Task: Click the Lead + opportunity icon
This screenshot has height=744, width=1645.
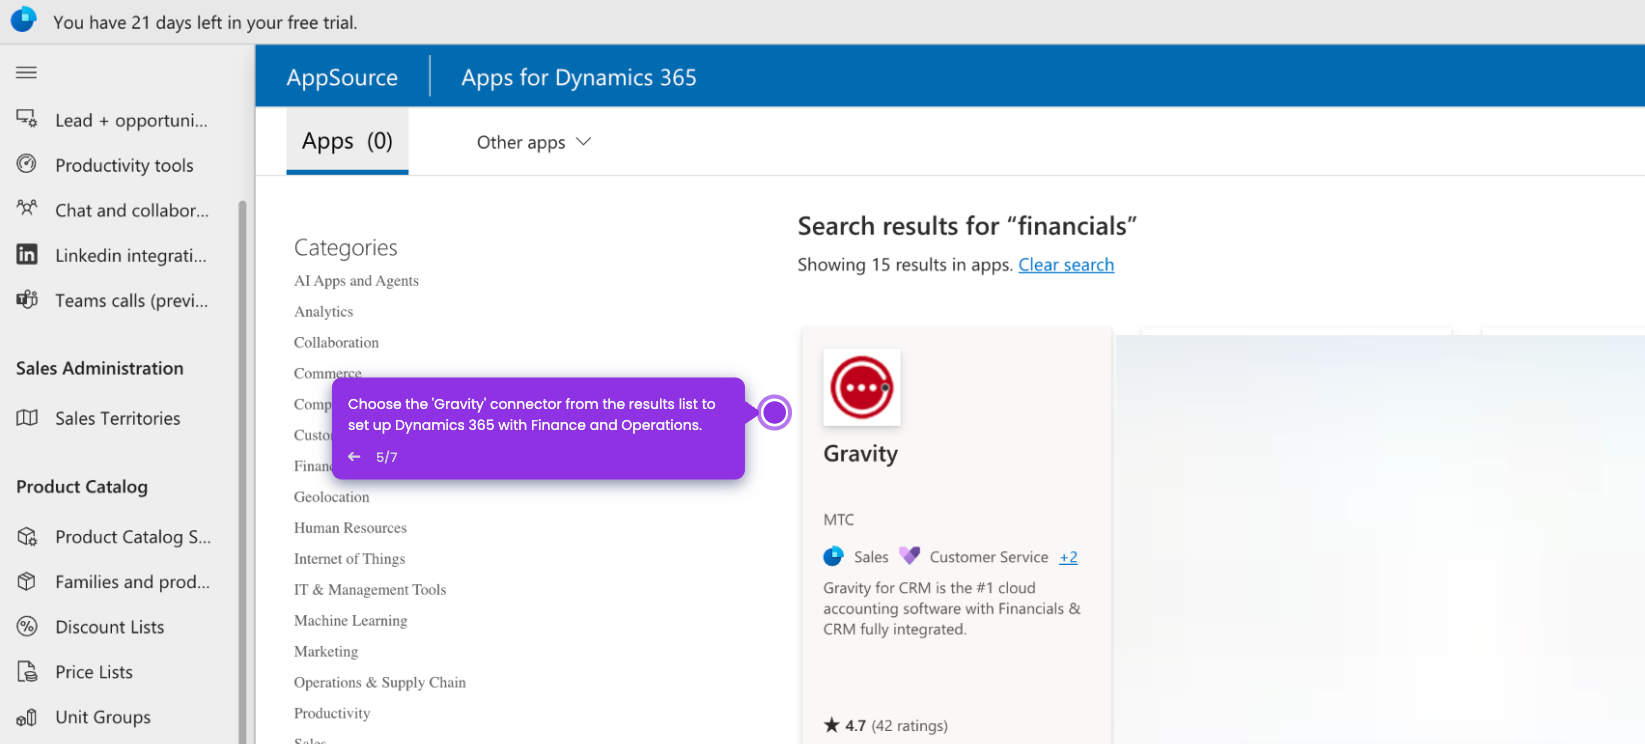Action: click(x=27, y=119)
